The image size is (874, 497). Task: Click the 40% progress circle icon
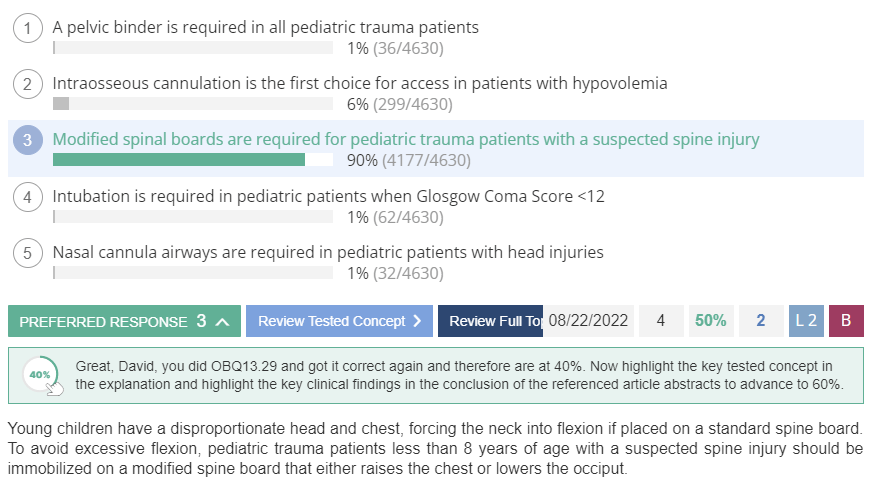click(x=41, y=375)
